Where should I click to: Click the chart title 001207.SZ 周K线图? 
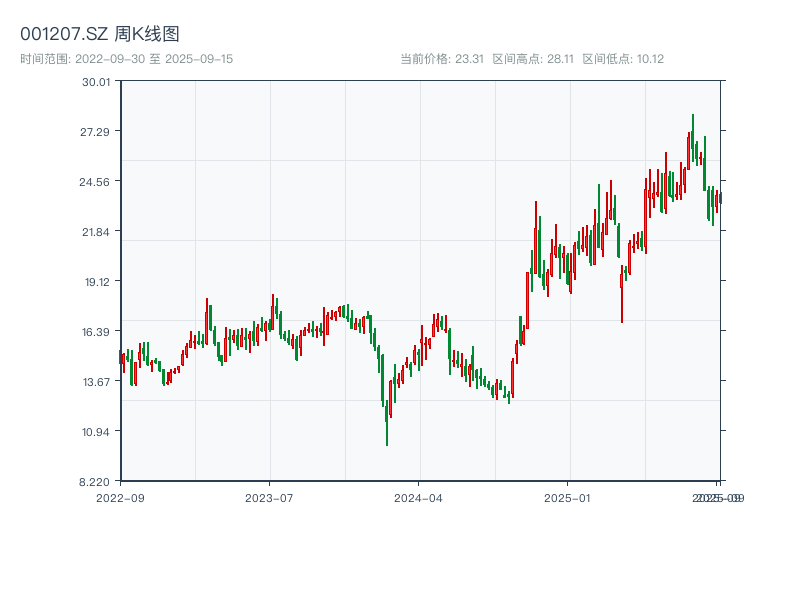99,34
